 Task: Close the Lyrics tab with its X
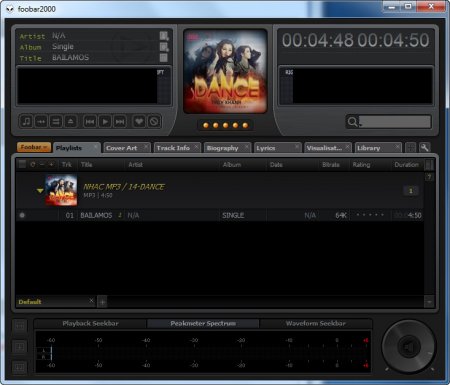point(297,147)
